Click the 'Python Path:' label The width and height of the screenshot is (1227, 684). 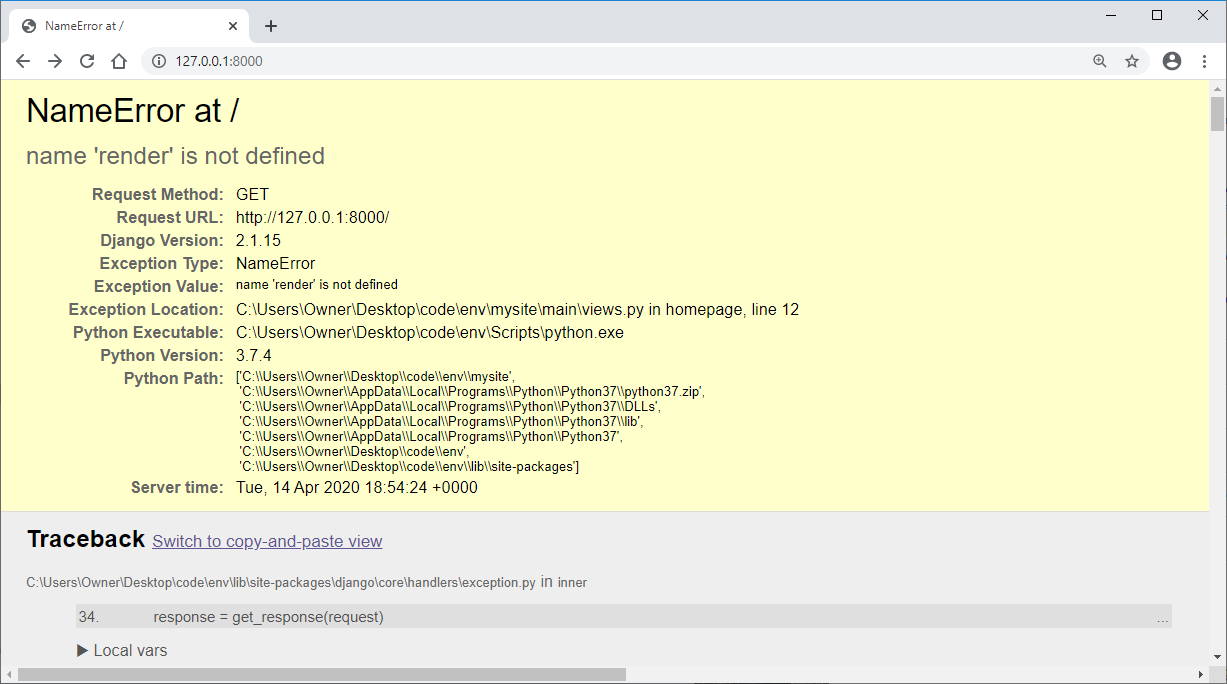[174, 378]
